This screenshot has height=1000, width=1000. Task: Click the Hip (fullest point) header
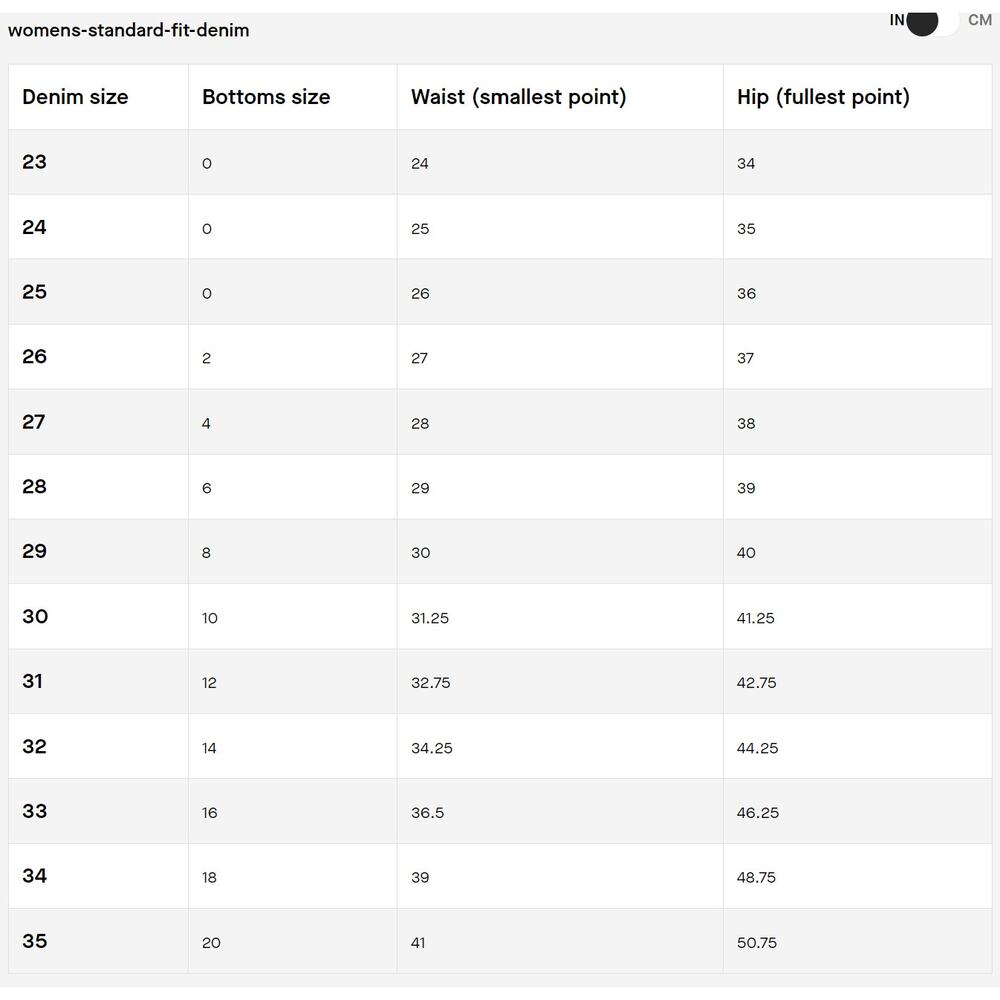[823, 97]
